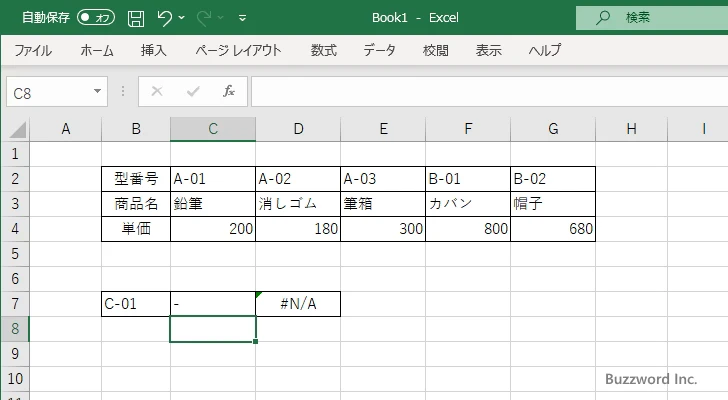The height and width of the screenshot is (400, 728).
Task: Click the Insert Function fx icon
Action: click(x=229, y=91)
